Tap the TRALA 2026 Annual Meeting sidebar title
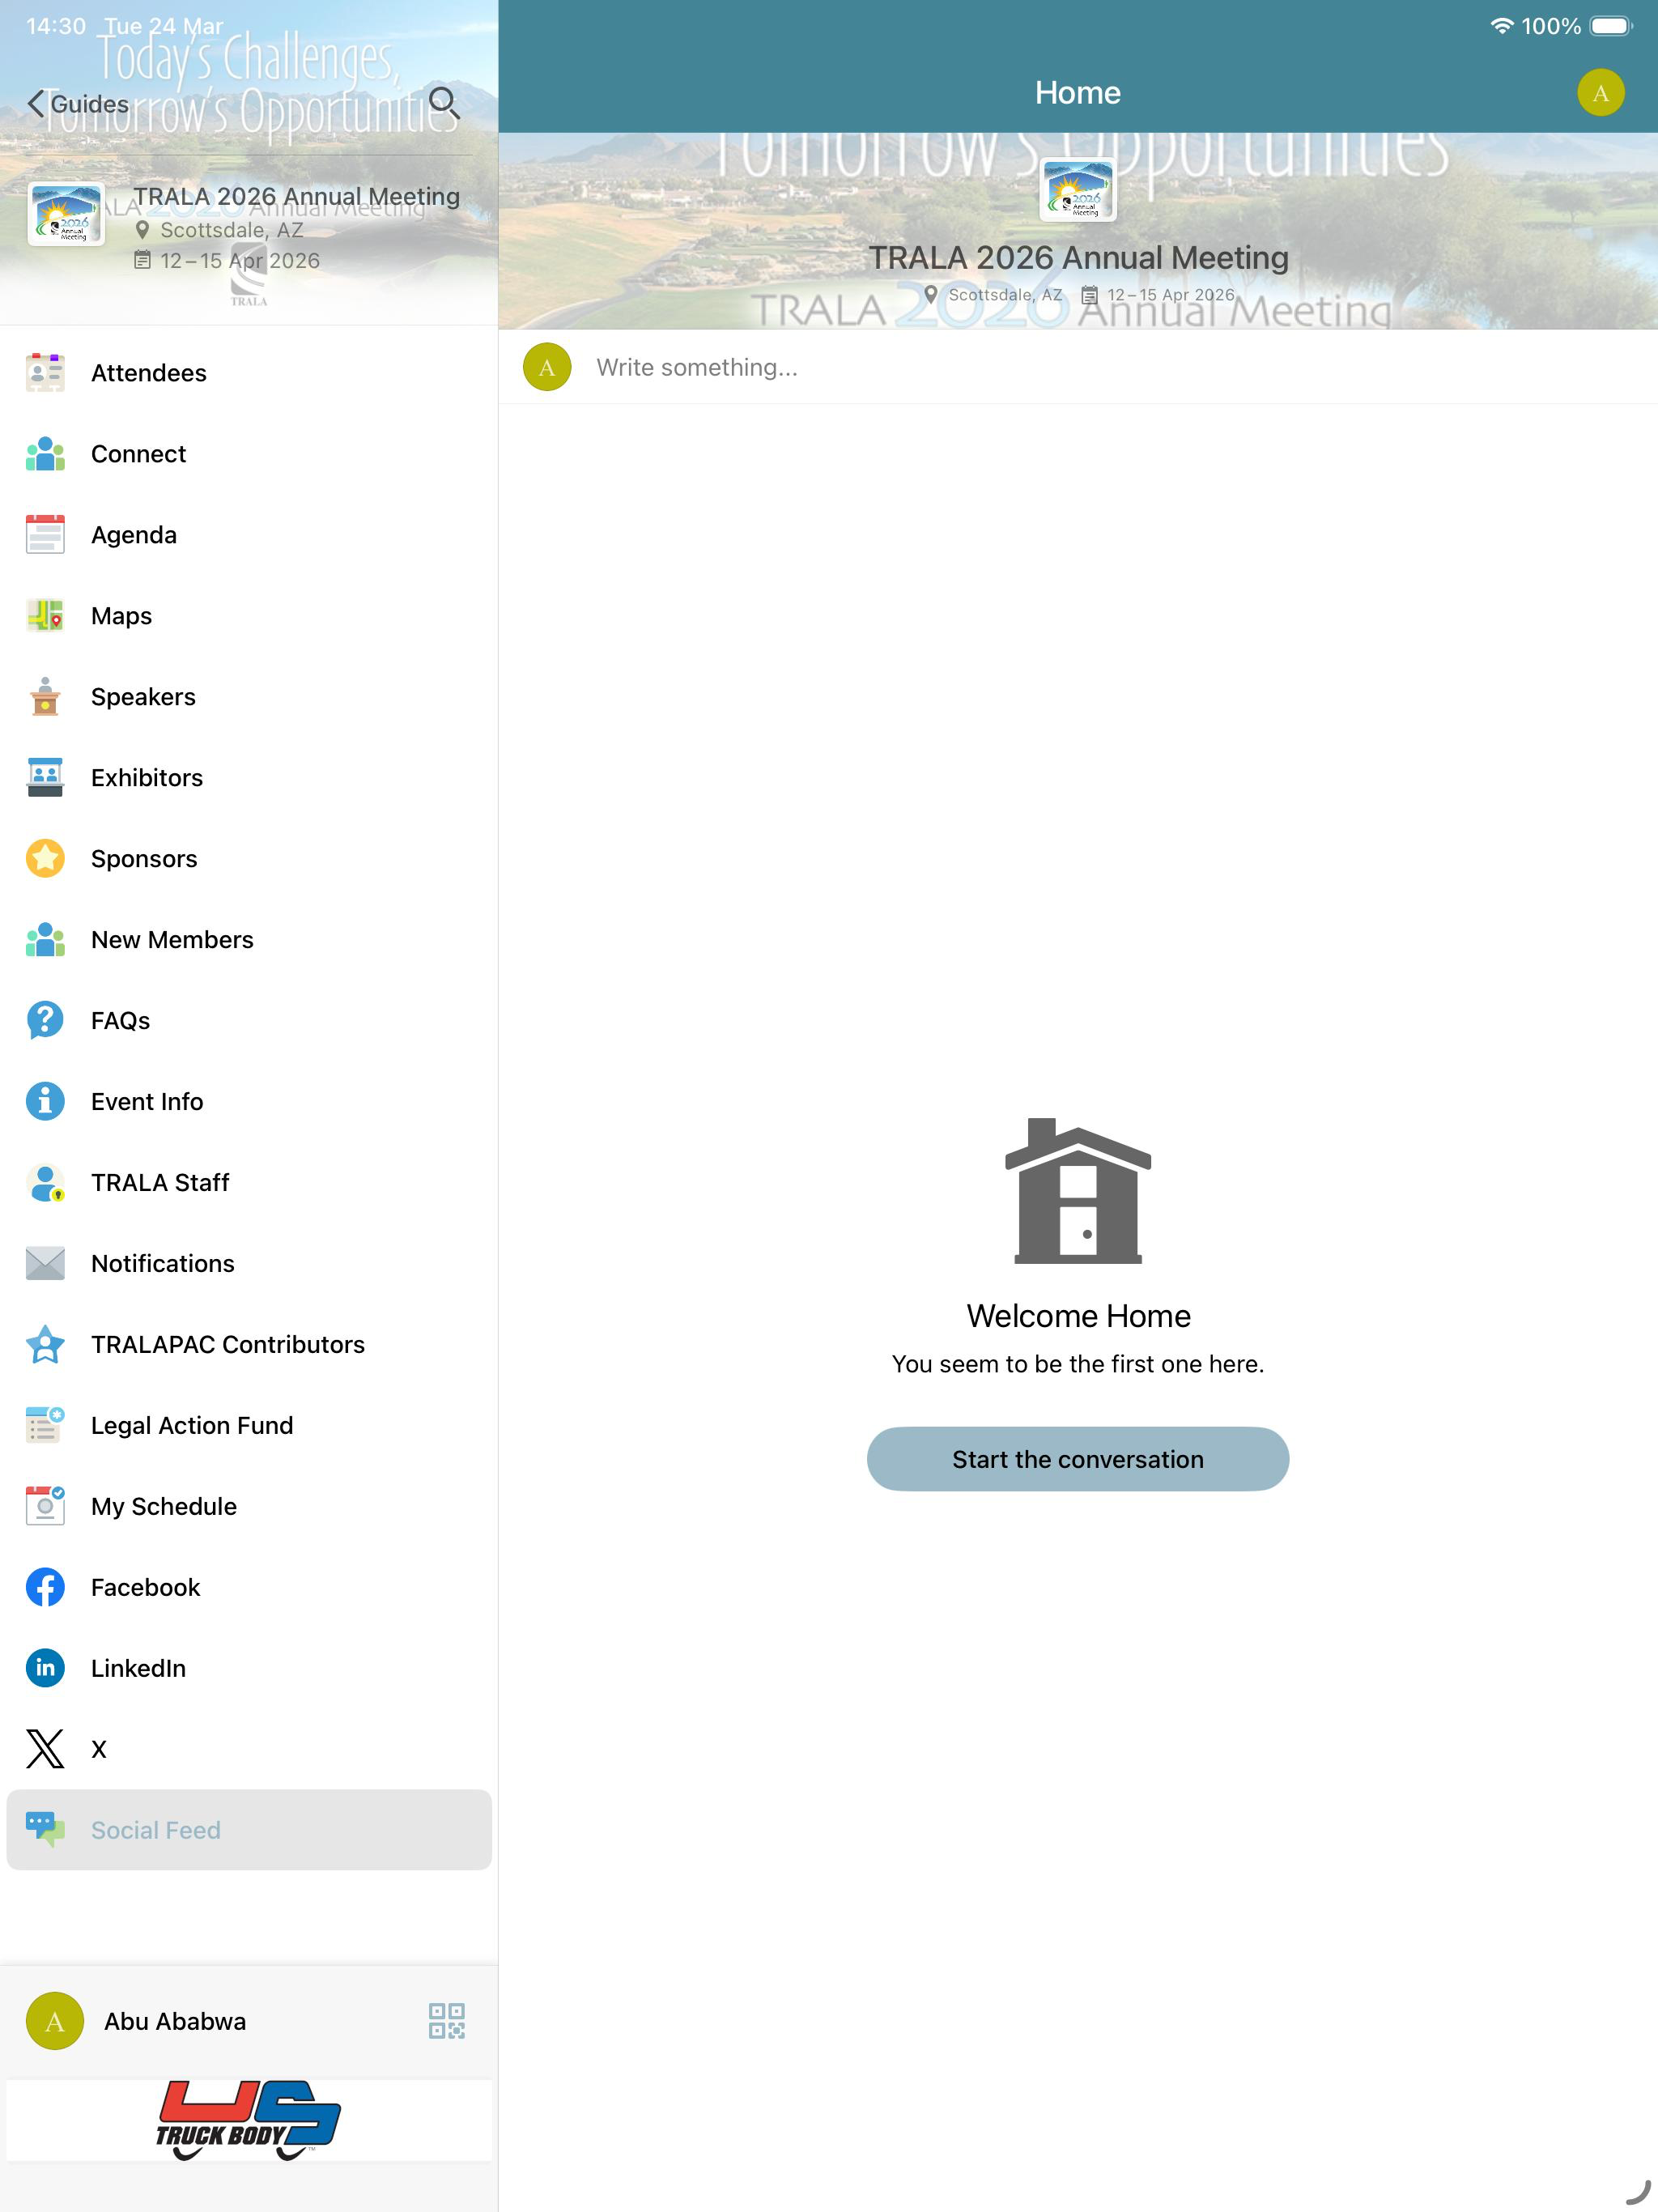The image size is (1658, 2212). pos(297,196)
